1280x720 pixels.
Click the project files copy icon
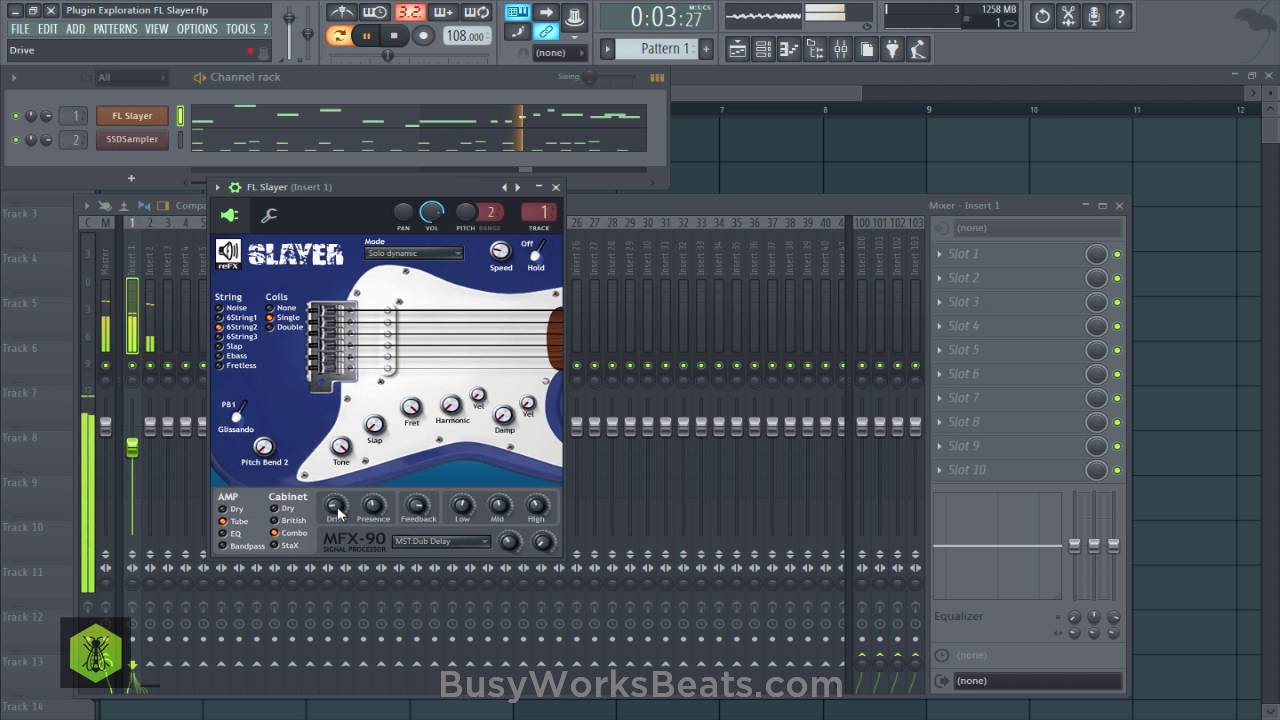pyautogui.click(x=867, y=49)
